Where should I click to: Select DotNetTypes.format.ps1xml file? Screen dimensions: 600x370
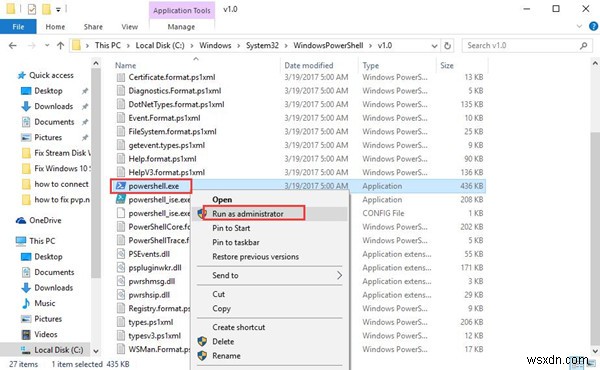point(176,104)
